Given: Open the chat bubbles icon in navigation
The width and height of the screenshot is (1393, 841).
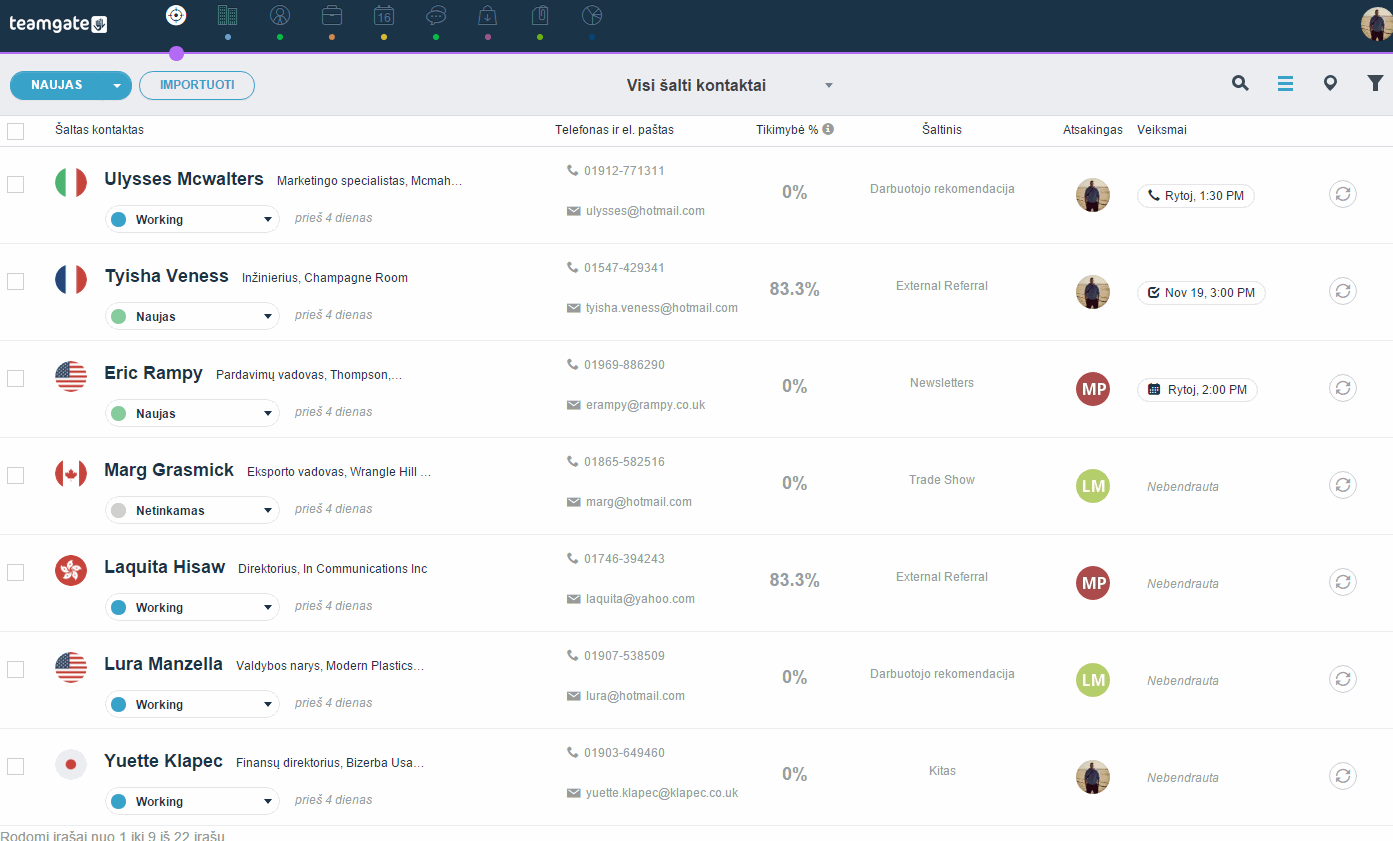Looking at the screenshot, I should coord(436,15).
